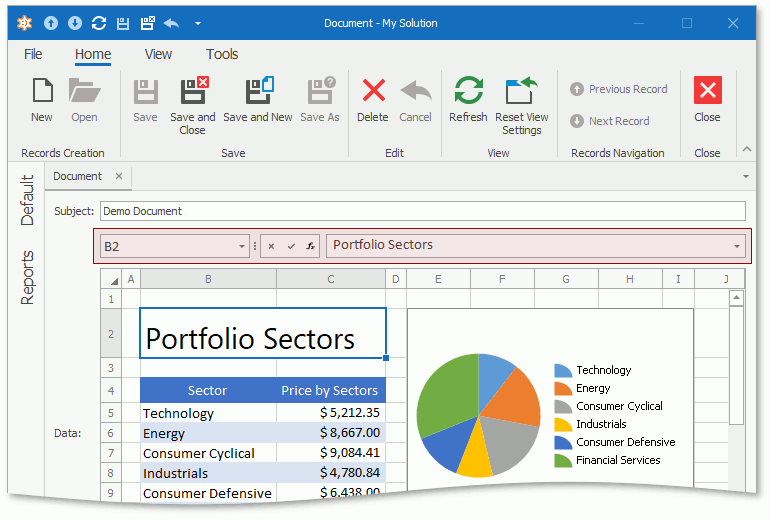Open the Name Box B2 dropdown
Screen dimensions: 770x520
pyautogui.click(x=242, y=246)
